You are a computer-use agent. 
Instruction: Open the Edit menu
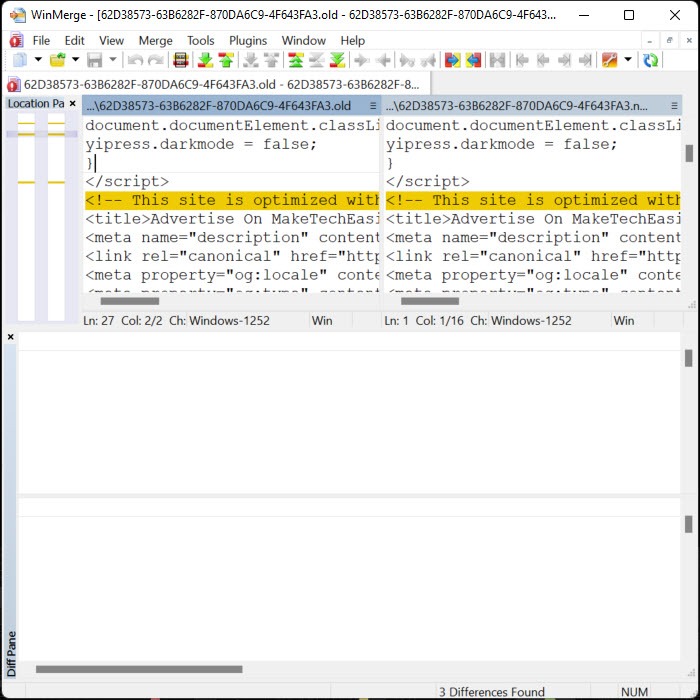74,41
